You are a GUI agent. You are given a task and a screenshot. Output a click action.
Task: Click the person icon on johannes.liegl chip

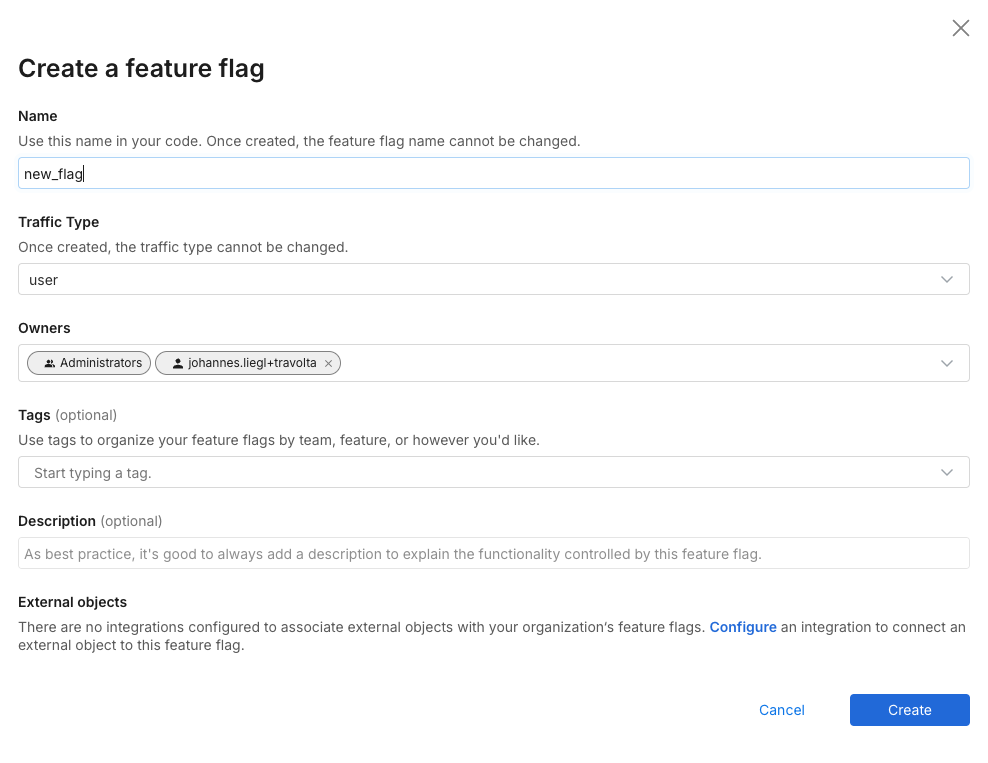pyautogui.click(x=177, y=364)
